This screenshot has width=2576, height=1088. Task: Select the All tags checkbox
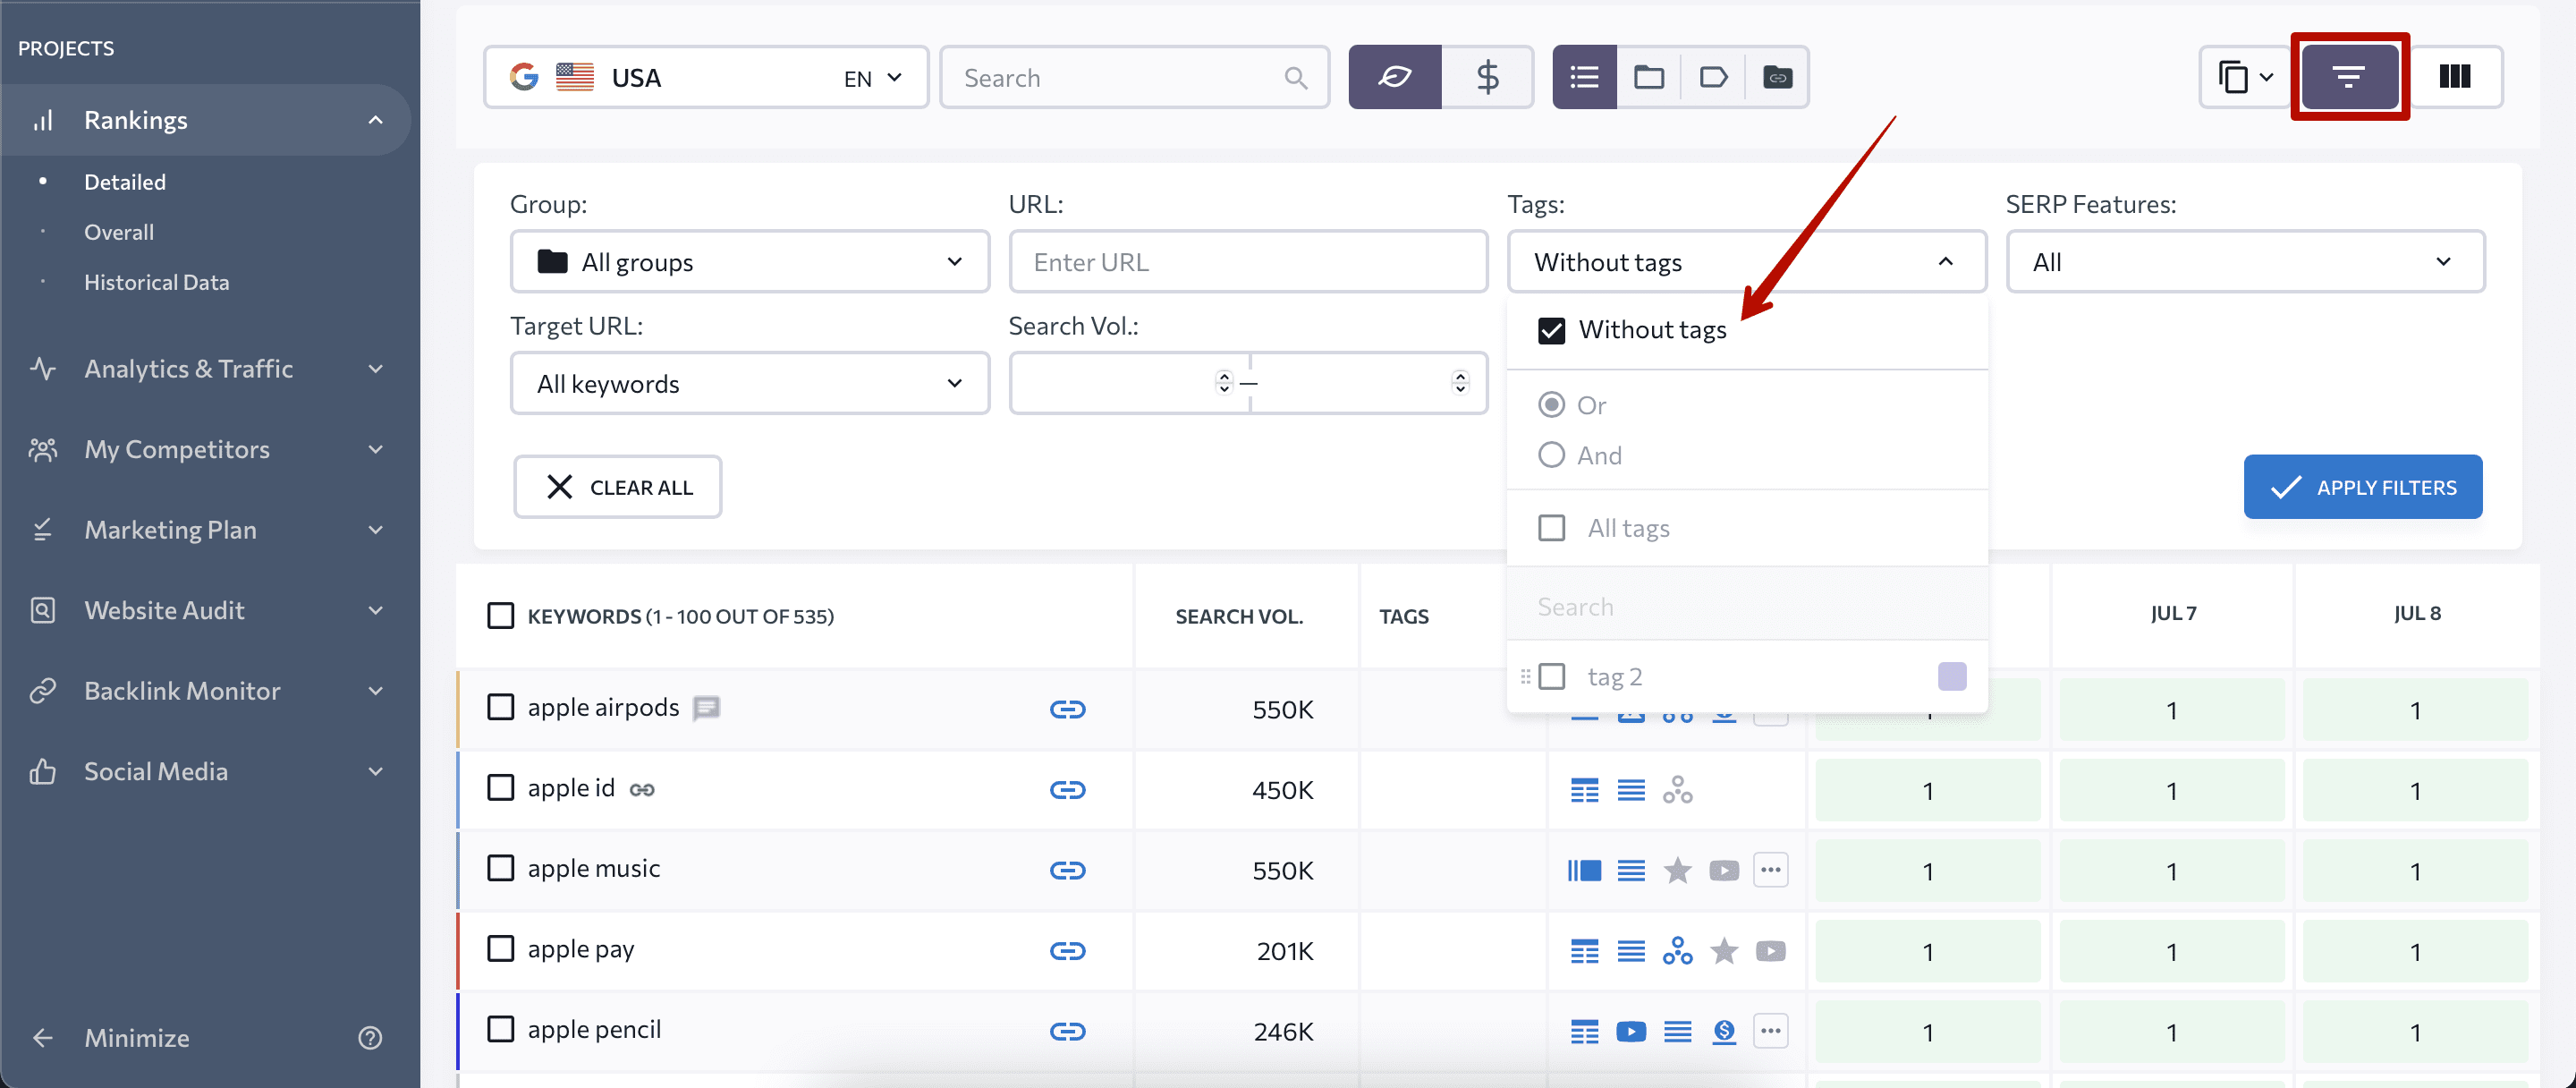1551,526
